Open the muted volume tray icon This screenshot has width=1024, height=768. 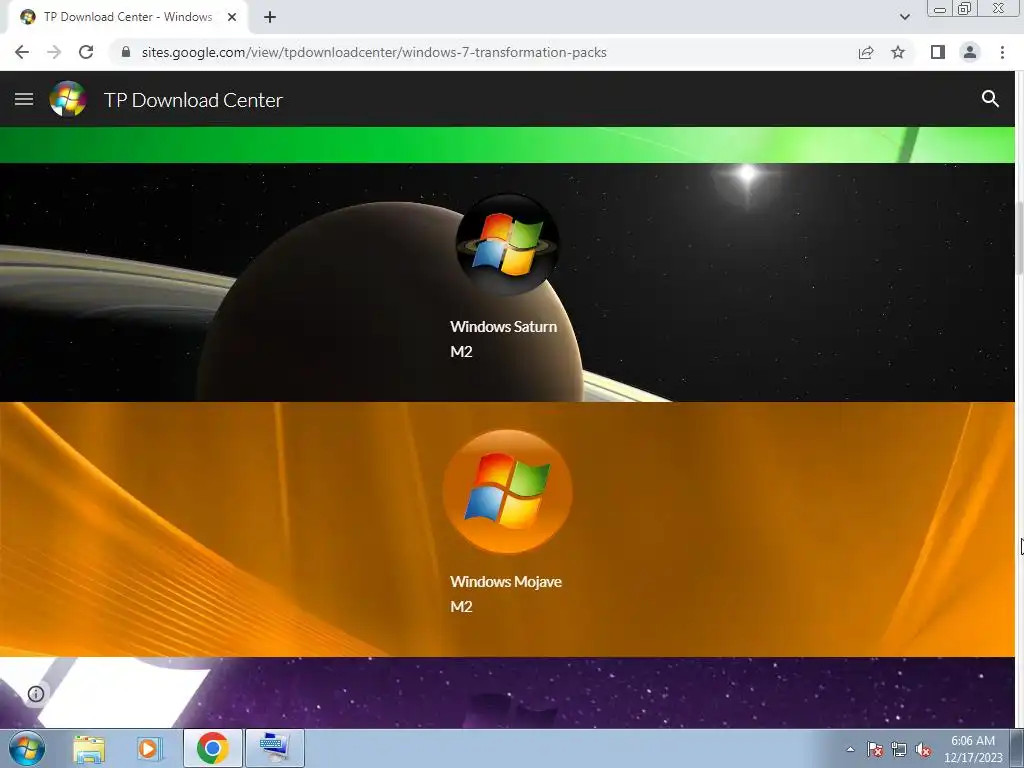pyautogui.click(x=923, y=749)
